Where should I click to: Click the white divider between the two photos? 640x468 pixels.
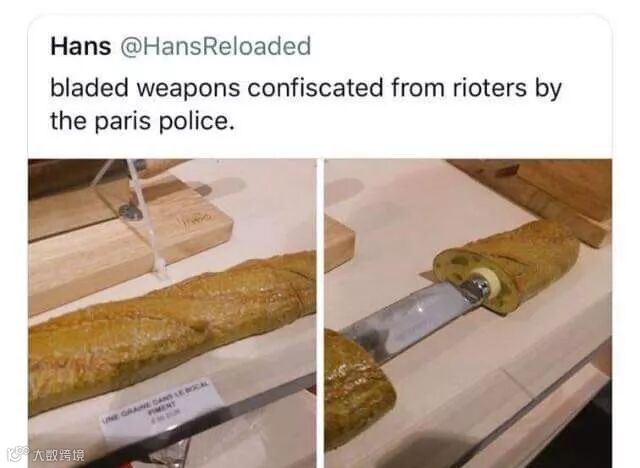(x=320, y=313)
